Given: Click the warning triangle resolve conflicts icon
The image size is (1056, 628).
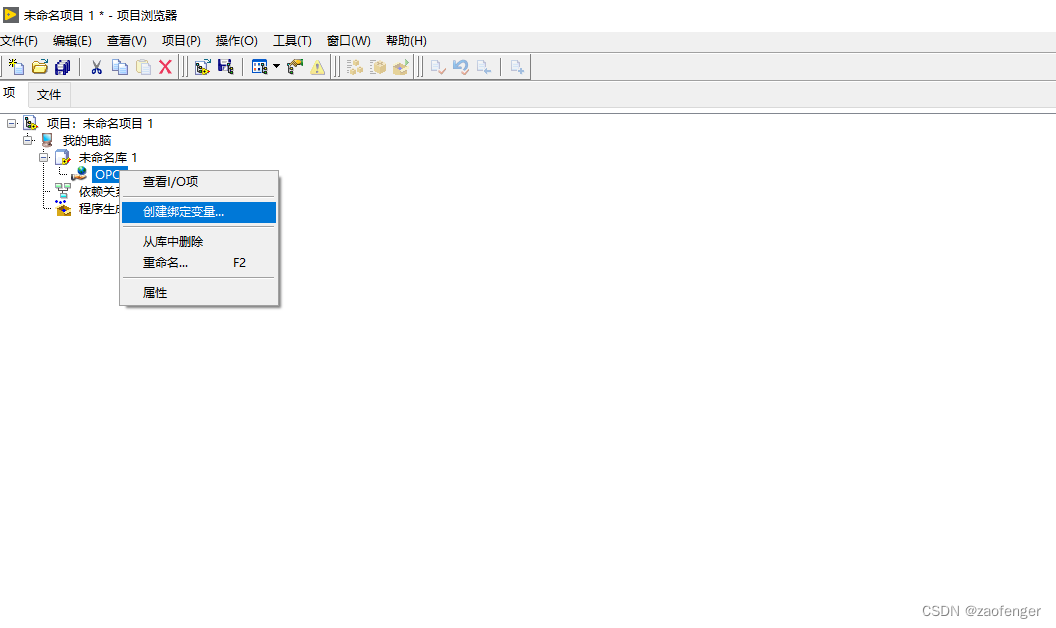Looking at the screenshot, I should coord(317,66).
